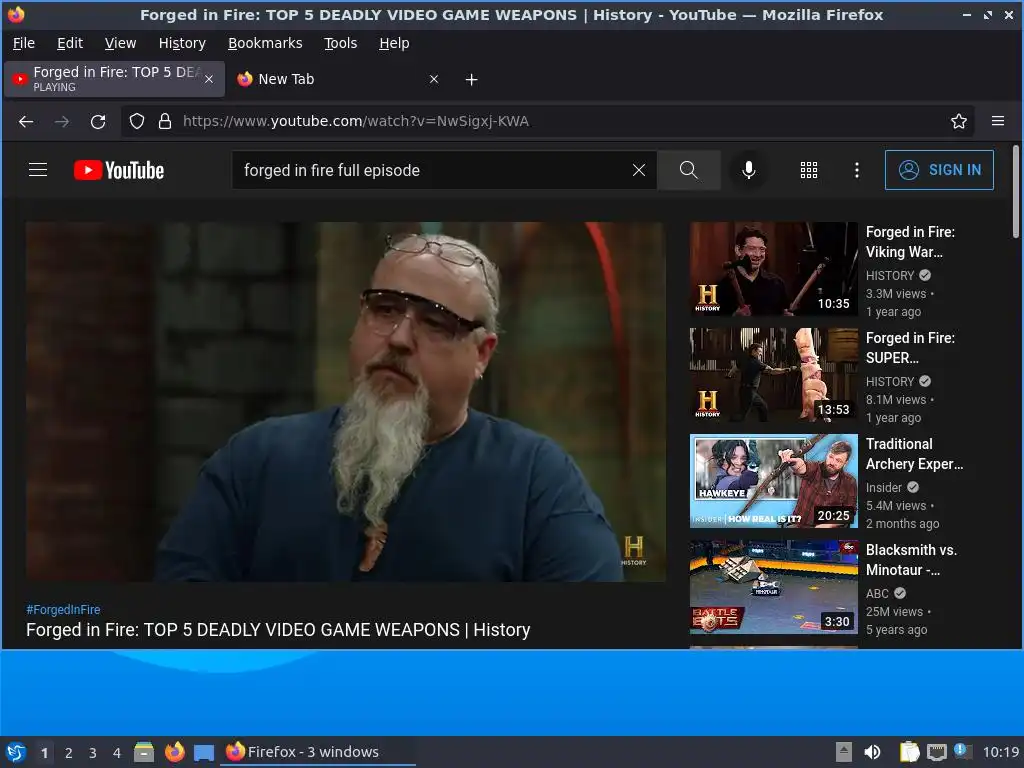Image resolution: width=1024 pixels, height=768 pixels.
Task: Click the Firefox address bar URL
Action: point(356,121)
